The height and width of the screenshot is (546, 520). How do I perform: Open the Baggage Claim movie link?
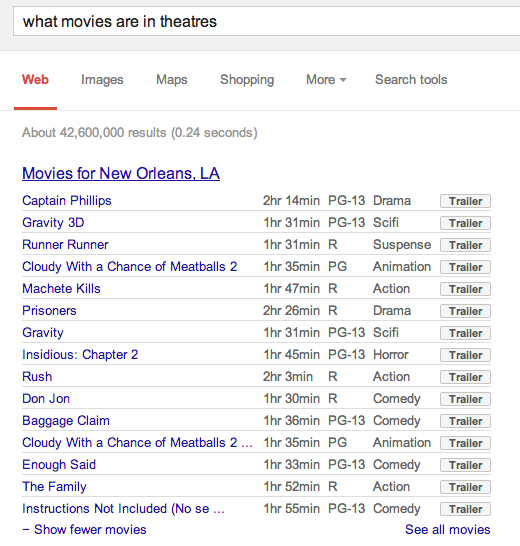coord(66,421)
